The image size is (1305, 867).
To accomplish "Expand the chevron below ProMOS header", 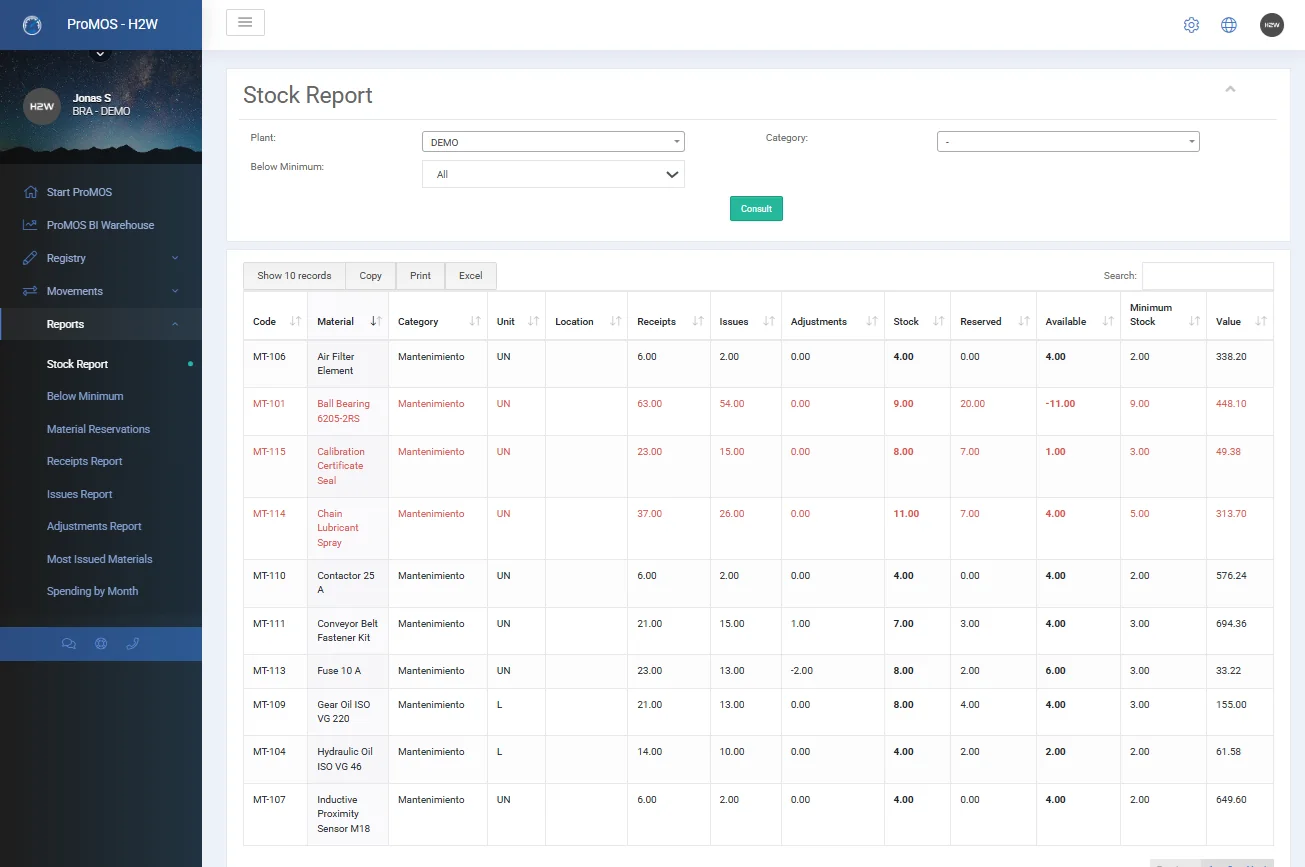I will (x=98, y=53).
